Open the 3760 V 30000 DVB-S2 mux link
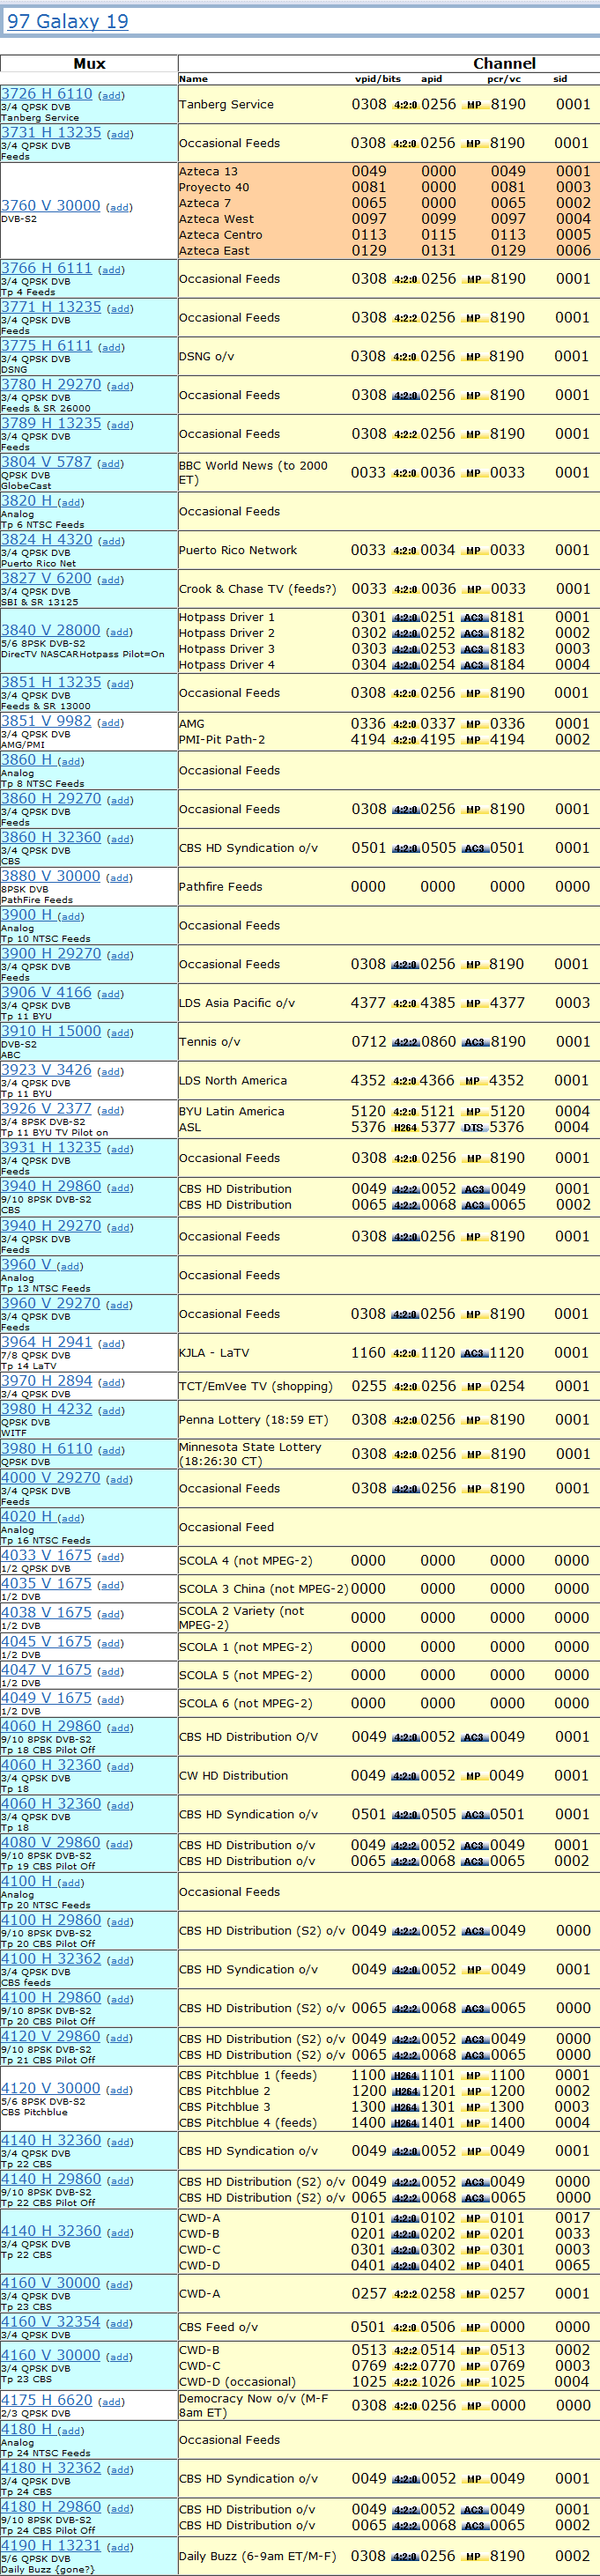The image size is (600, 2576). point(51,206)
